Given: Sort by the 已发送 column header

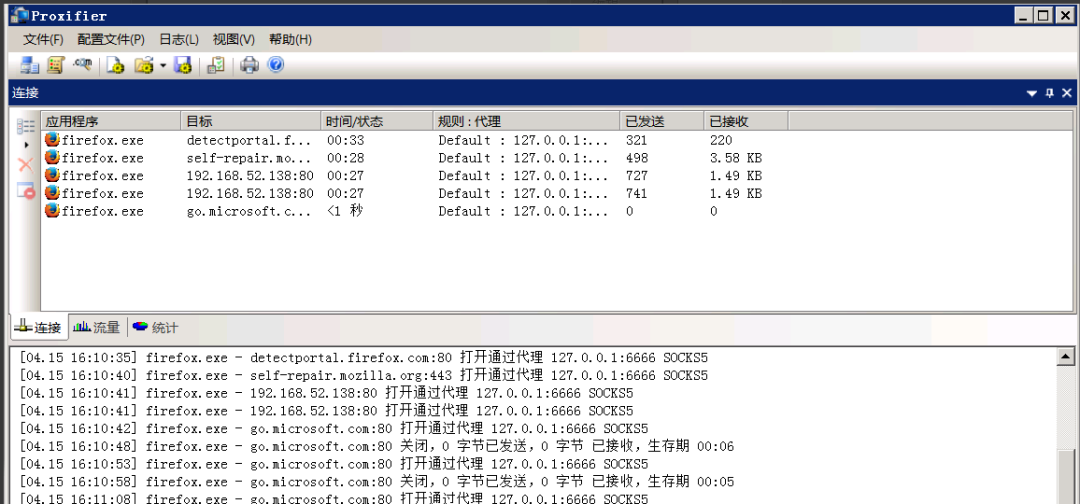Looking at the screenshot, I should (657, 121).
